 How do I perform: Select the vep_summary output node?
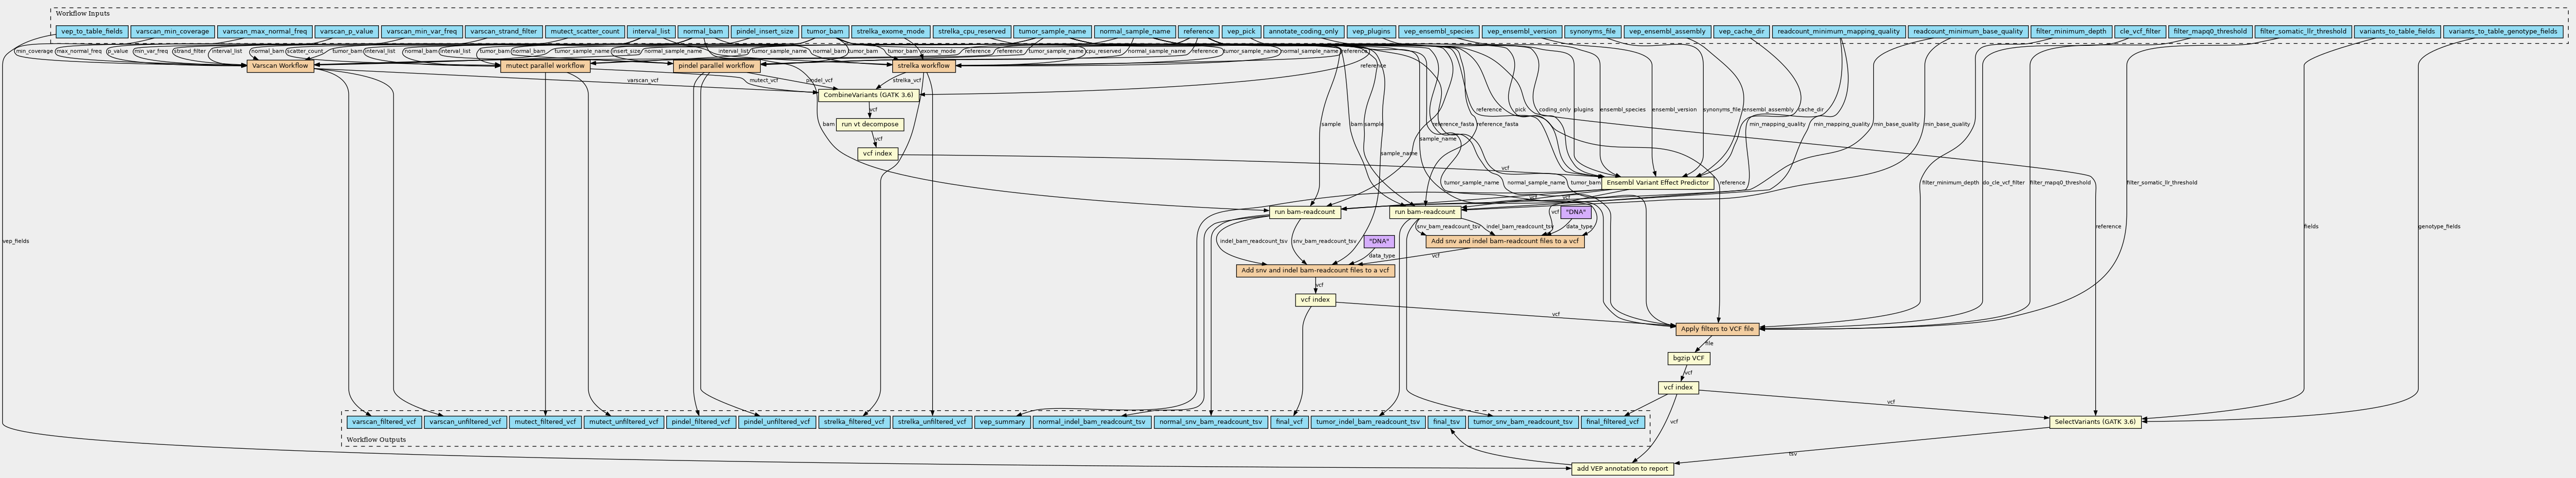click(1002, 422)
